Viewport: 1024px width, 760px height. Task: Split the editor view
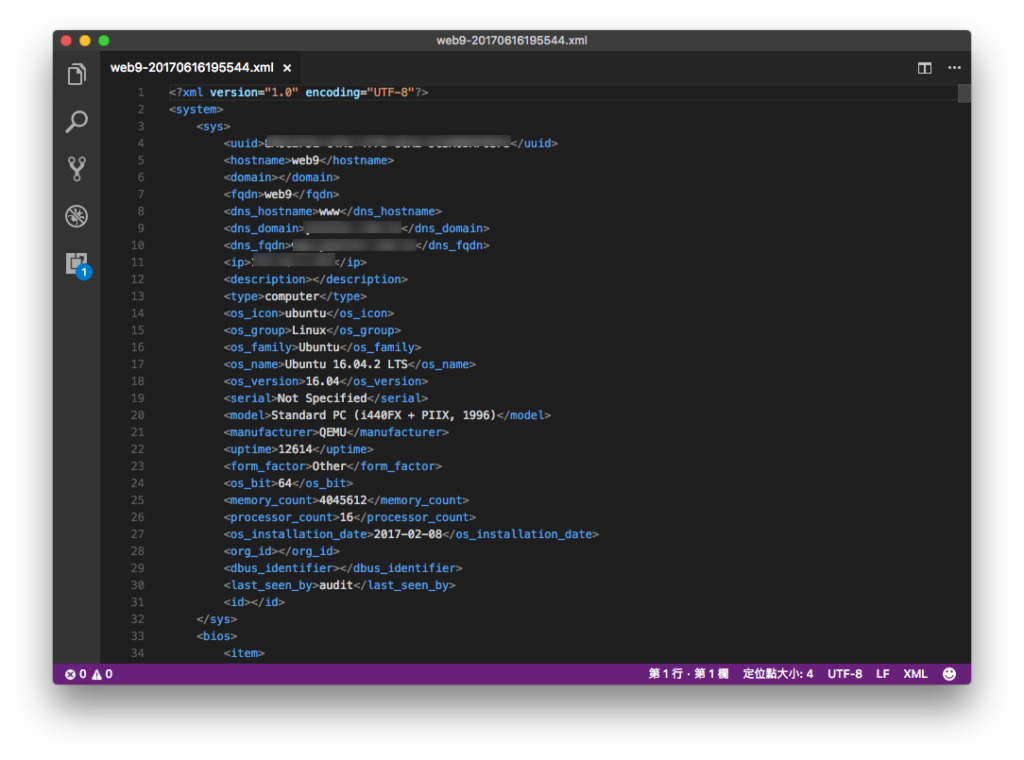[x=924, y=68]
